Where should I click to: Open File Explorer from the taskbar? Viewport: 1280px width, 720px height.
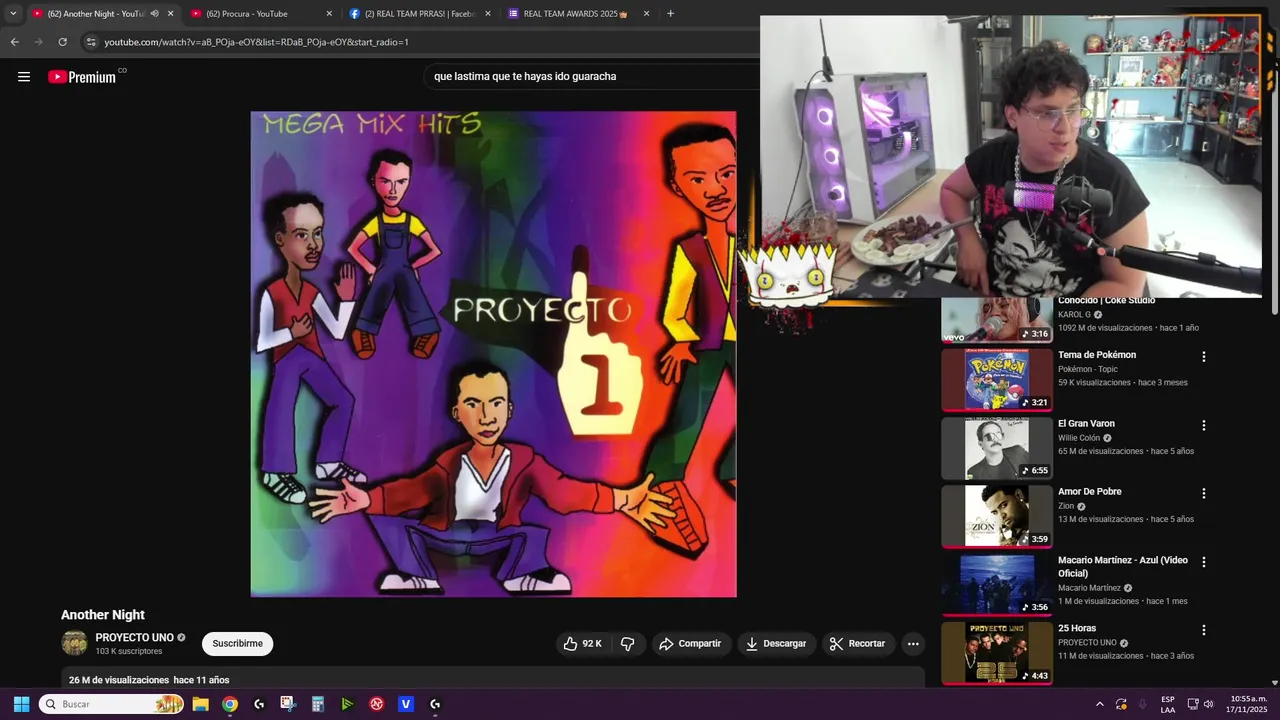(x=200, y=704)
